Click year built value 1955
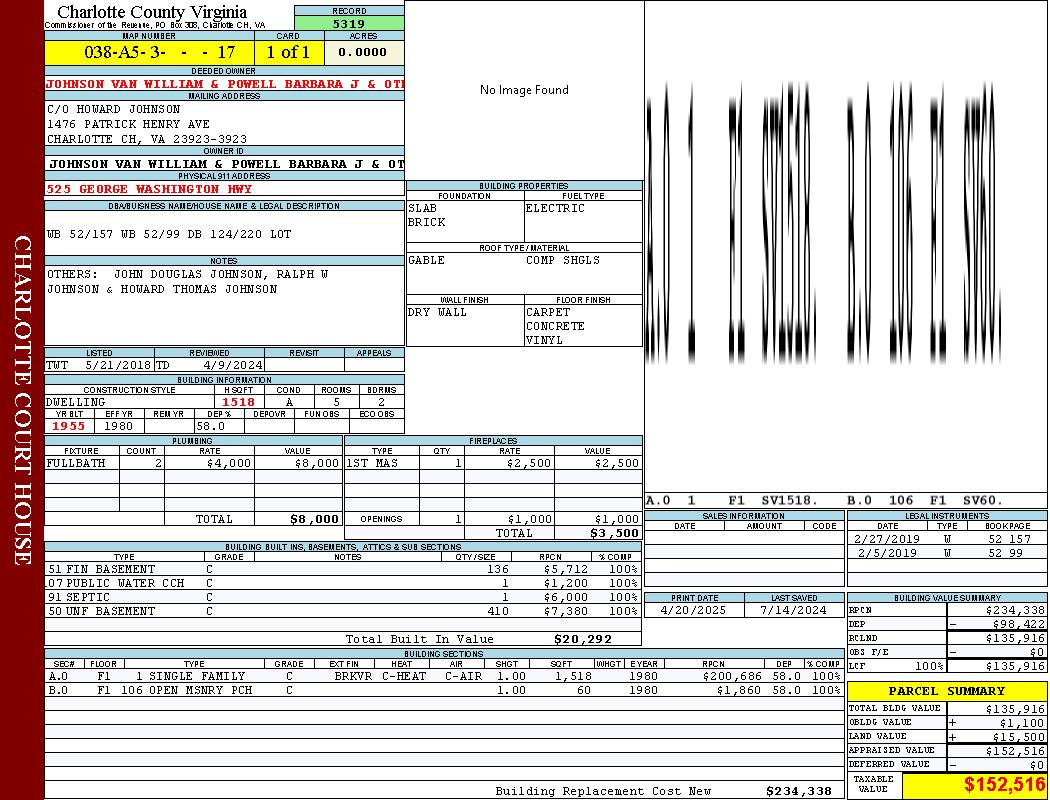1050x800 pixels. click(69, 426)
